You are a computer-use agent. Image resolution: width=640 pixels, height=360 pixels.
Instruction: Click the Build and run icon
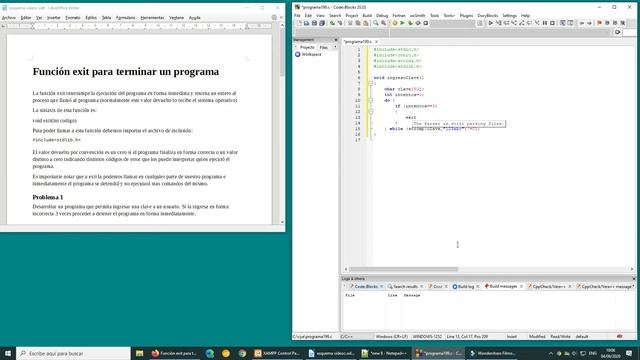point(410,23)
